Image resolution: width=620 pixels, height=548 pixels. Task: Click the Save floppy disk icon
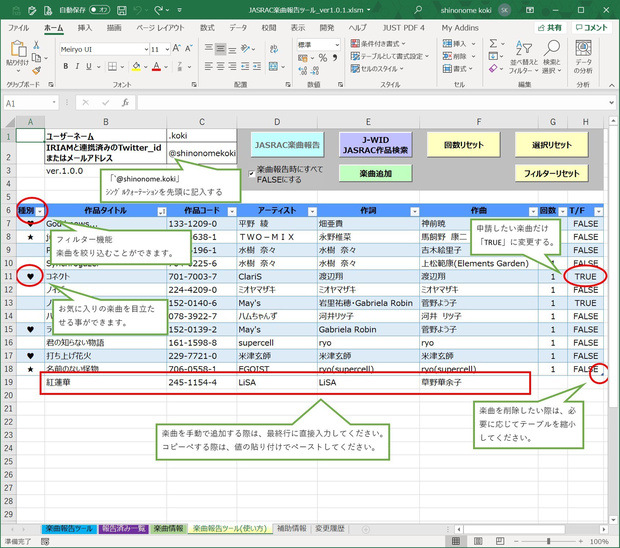click(122, 10)
